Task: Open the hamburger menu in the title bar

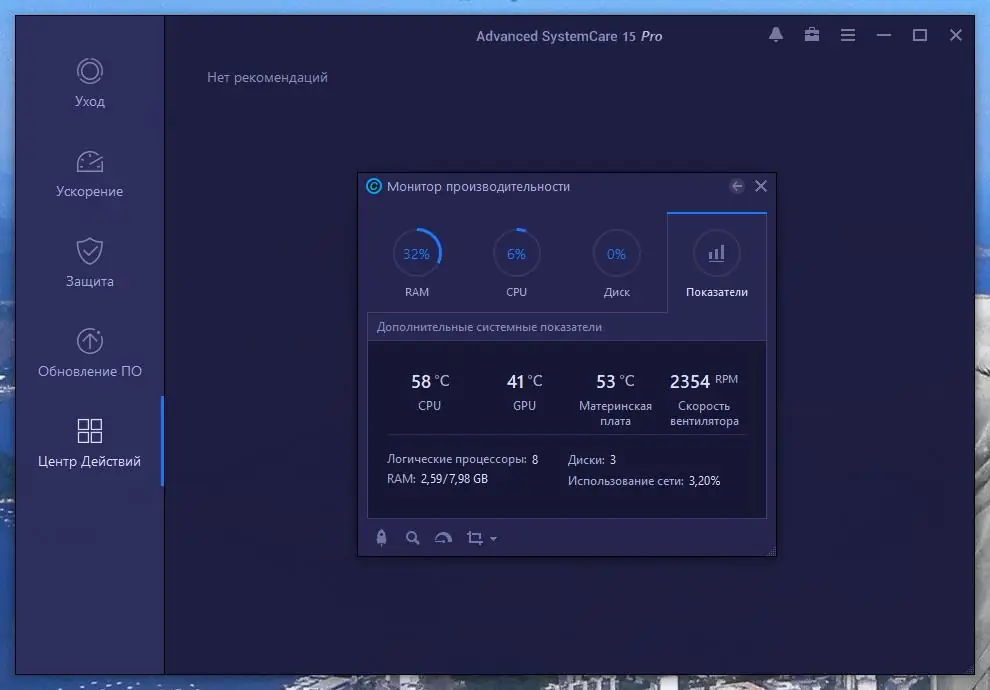Action: click(847, 35)
